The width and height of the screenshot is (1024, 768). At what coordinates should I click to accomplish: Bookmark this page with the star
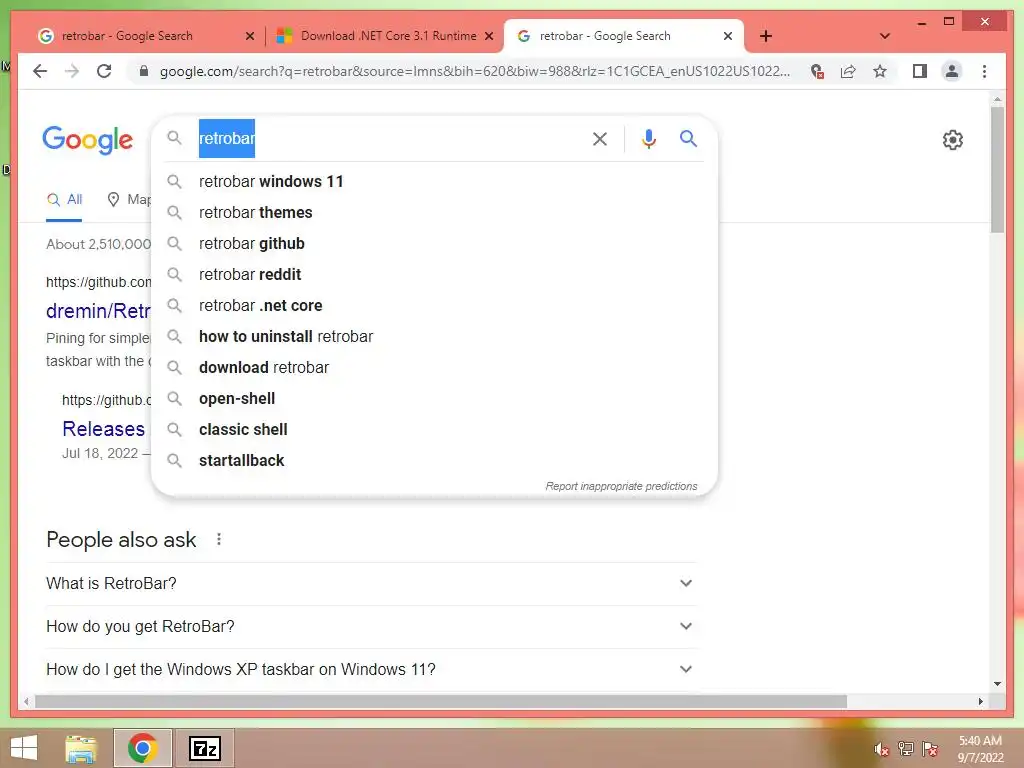pyautogui.click(x=880, y=71)
